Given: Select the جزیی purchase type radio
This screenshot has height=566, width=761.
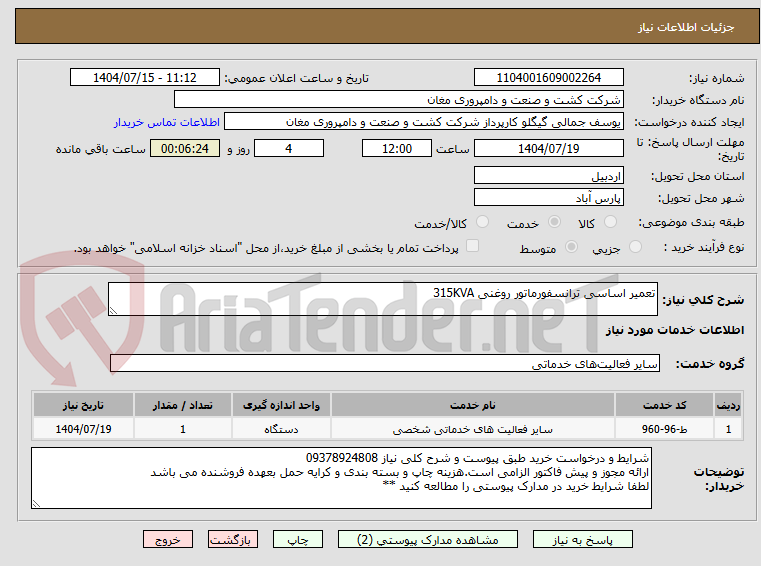Looking at the screenshot, I should click(x=635, y=247).
